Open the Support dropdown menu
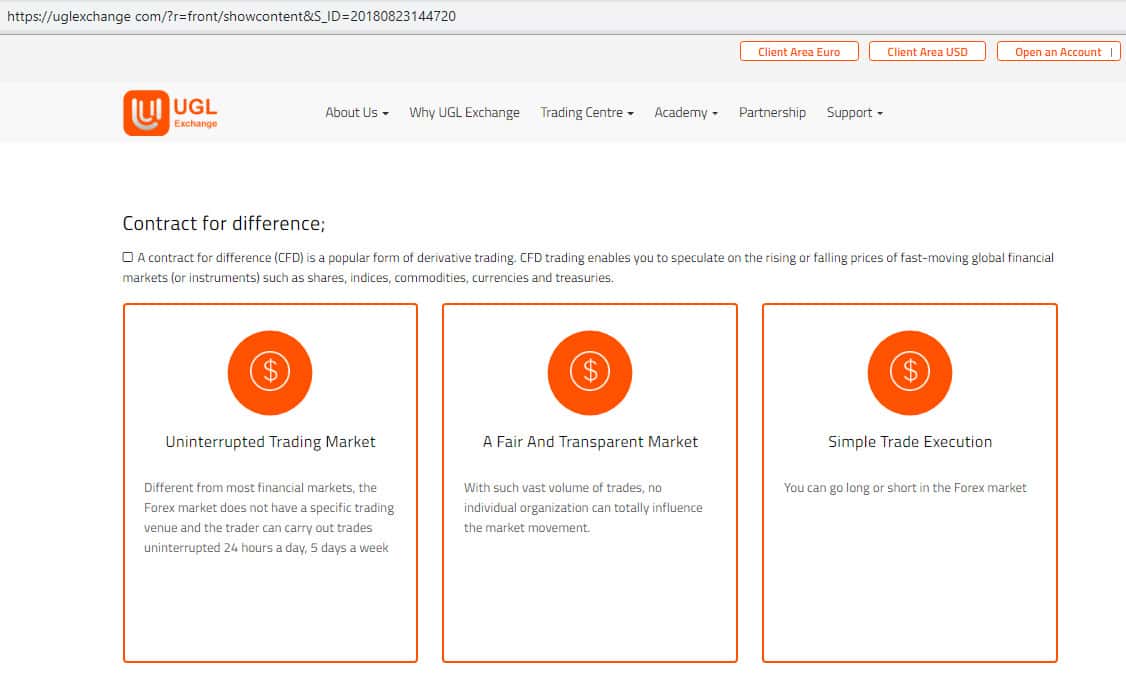This screenshot has height=692, width=1126. click(854, 113)
